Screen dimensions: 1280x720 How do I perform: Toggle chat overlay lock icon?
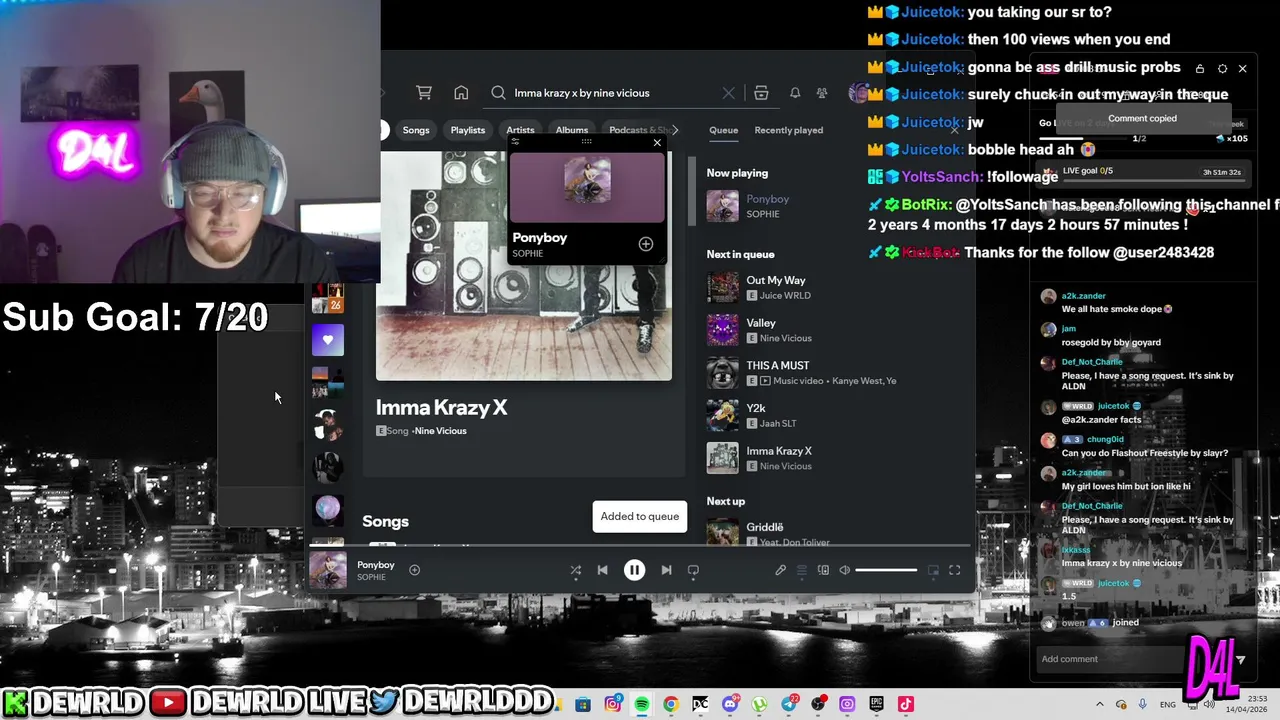coord(1200,69)
